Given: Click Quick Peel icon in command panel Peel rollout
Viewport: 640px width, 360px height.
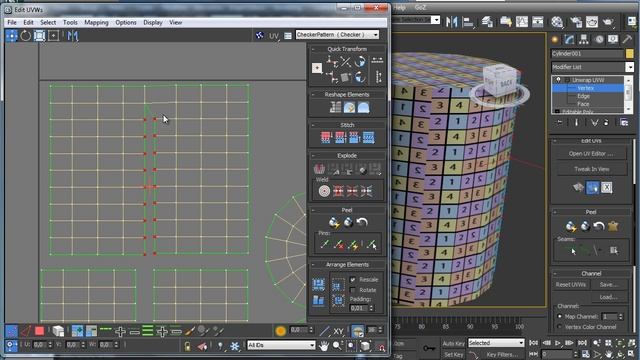Looking at the screenshot, I should (x=571, y=226).
